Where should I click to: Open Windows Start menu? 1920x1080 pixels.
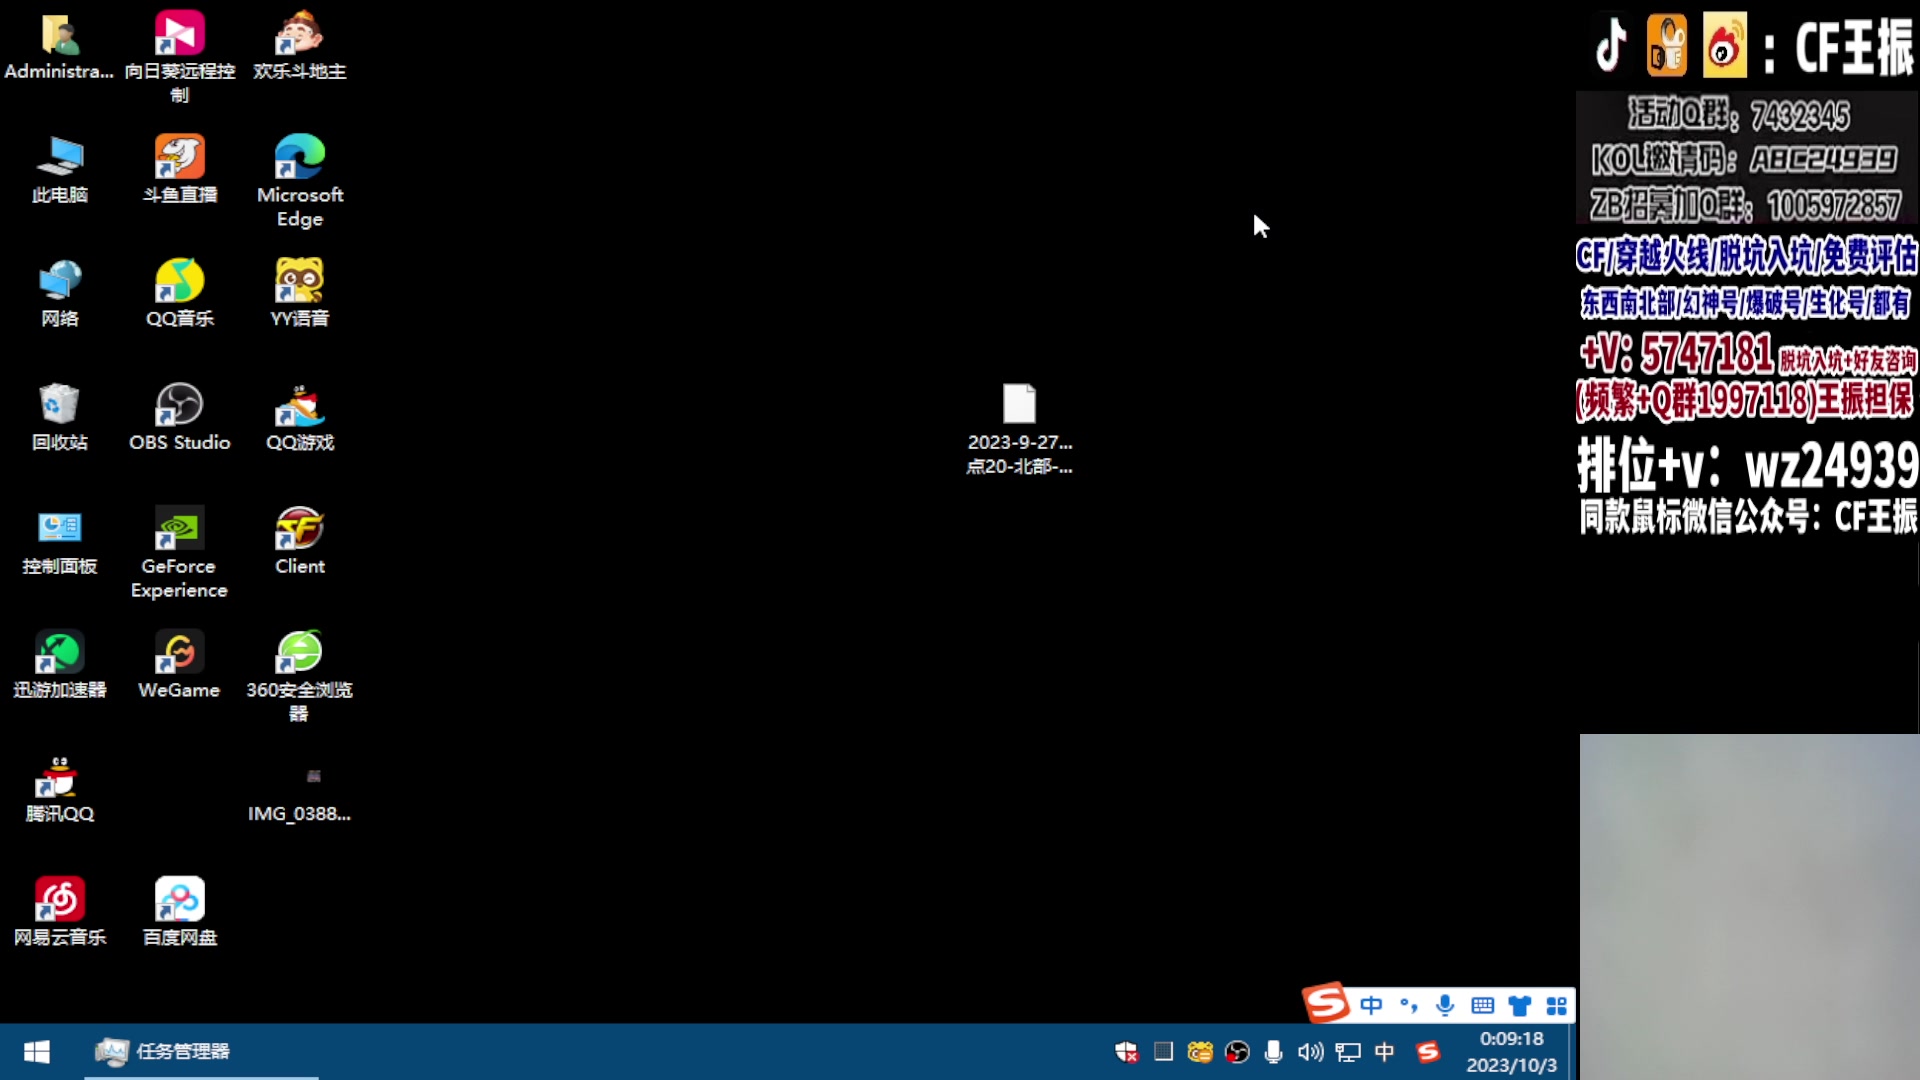(37, 1051)
